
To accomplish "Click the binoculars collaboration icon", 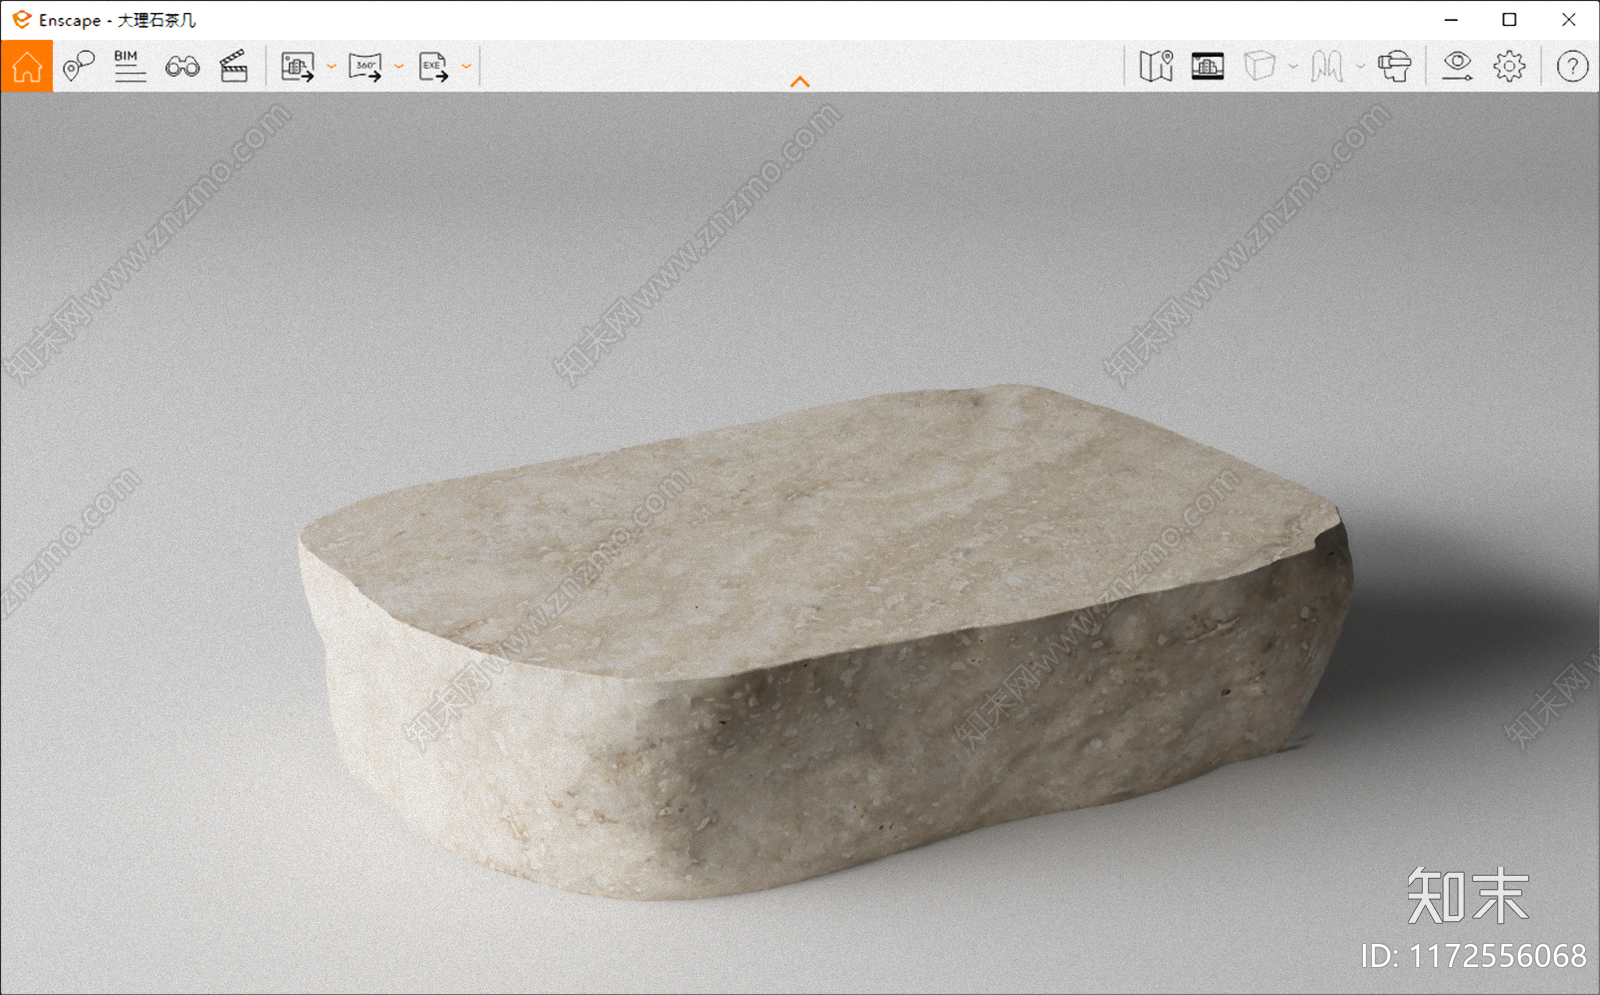I will [182, 67].
